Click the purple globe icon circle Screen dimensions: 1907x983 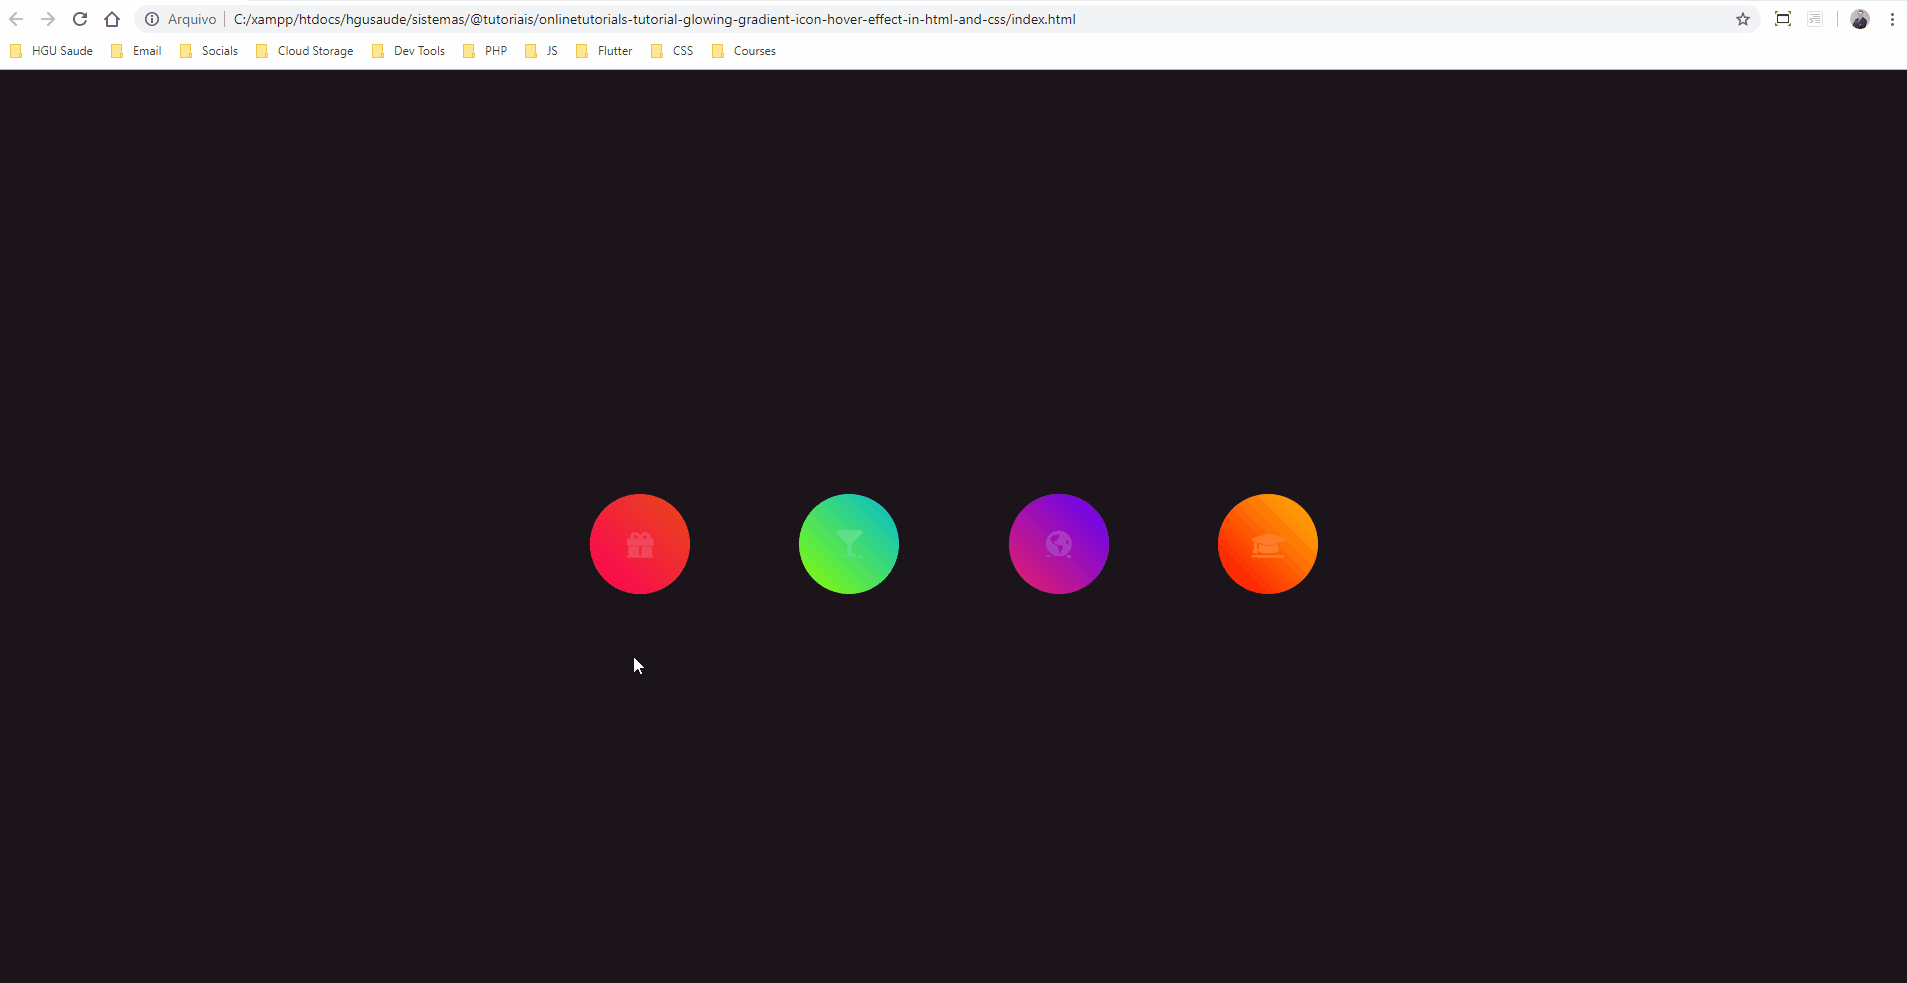[1059, 544]
